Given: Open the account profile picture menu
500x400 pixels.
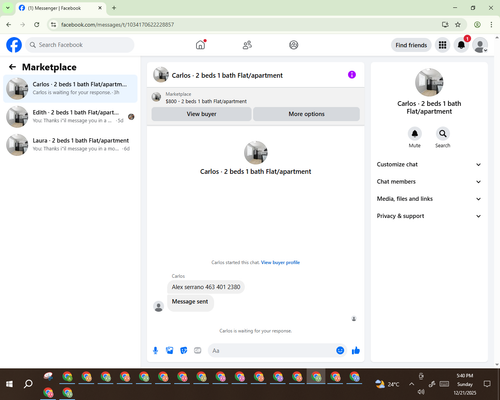Looking at the screenshot, I should [480, 45].
